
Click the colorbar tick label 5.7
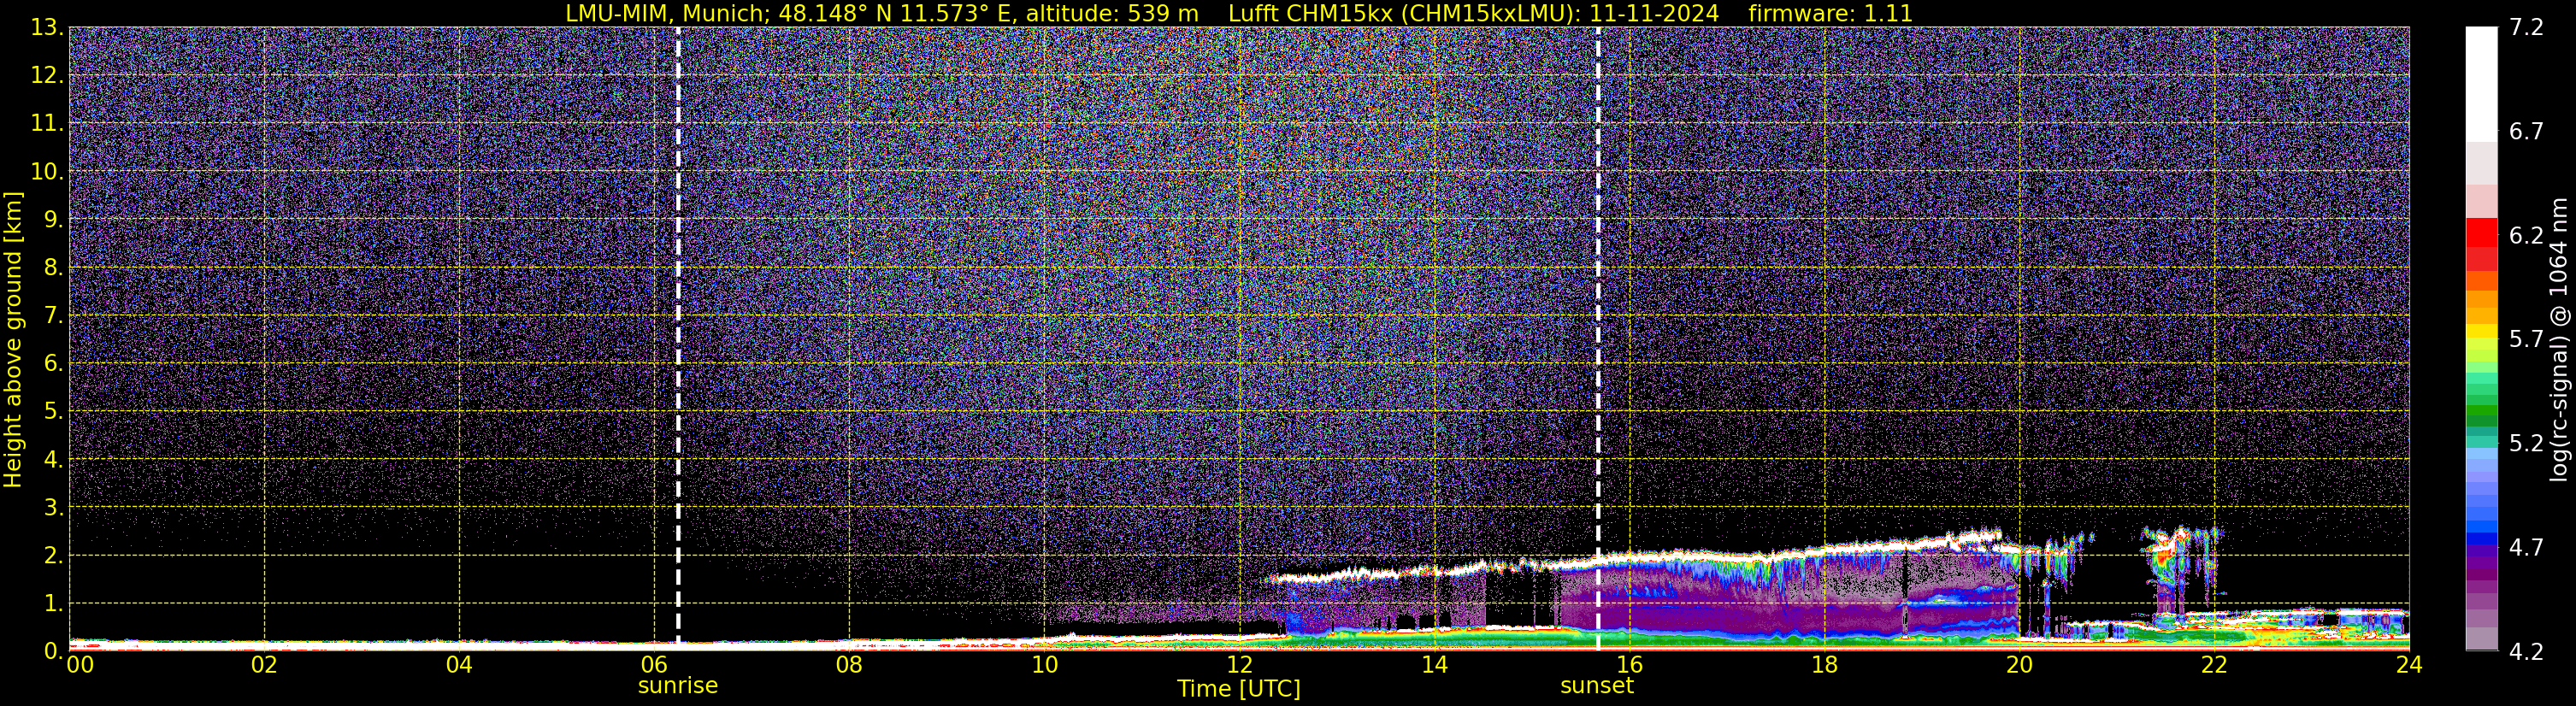(x=2526, y=340)
